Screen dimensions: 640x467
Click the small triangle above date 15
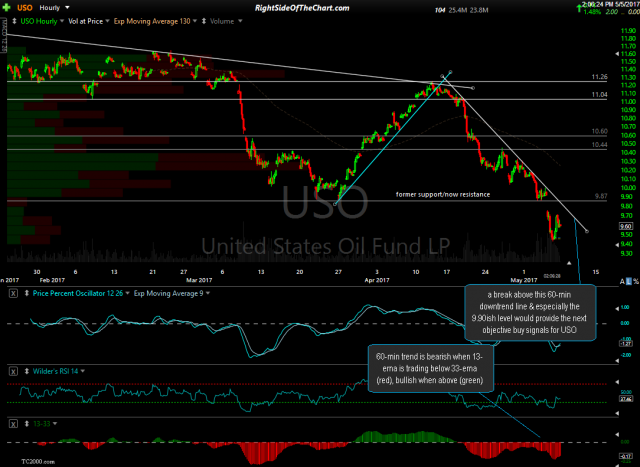[x=569, y=263]
